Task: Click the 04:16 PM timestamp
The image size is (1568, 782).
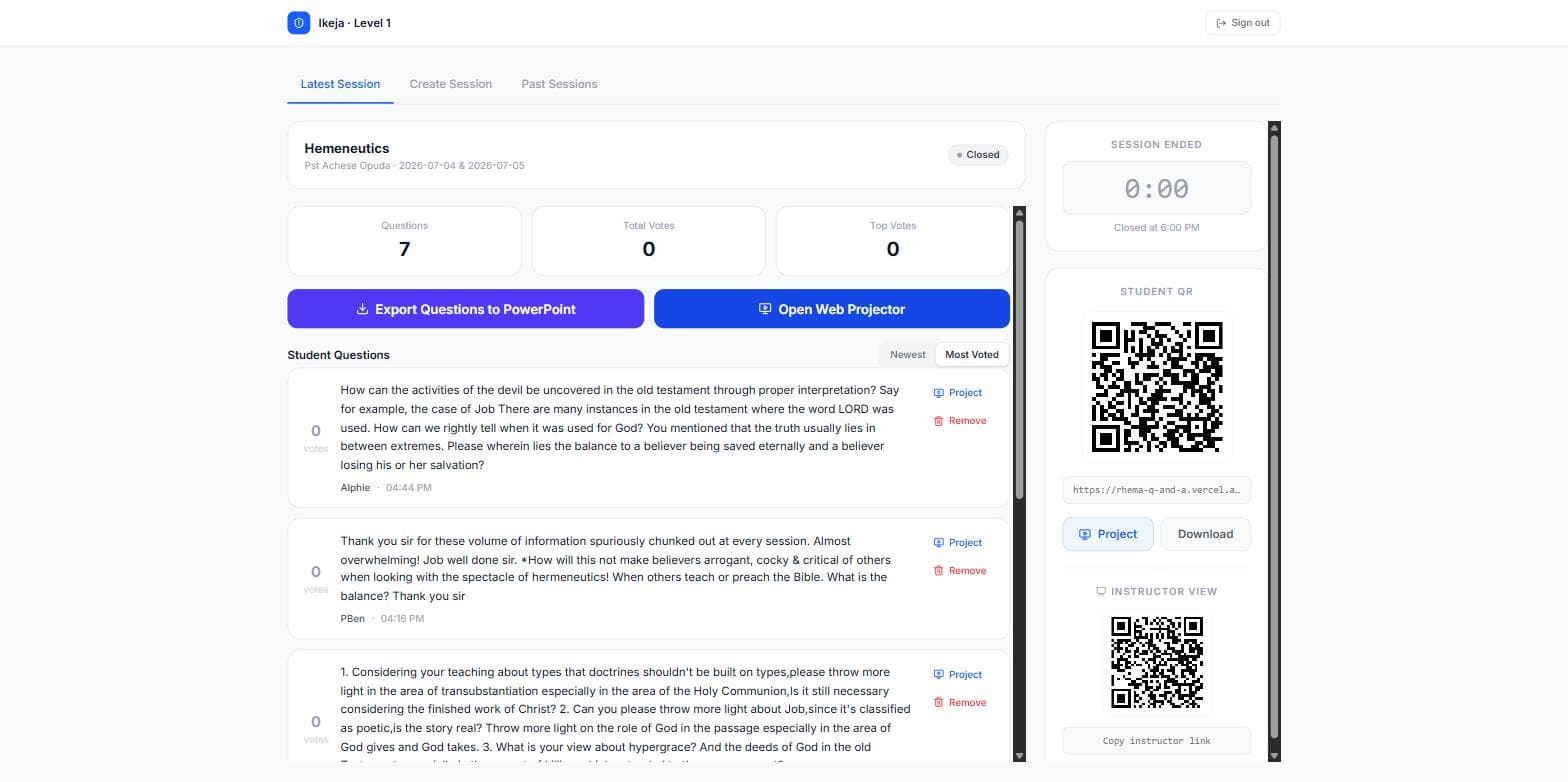Action: (402, 619)
